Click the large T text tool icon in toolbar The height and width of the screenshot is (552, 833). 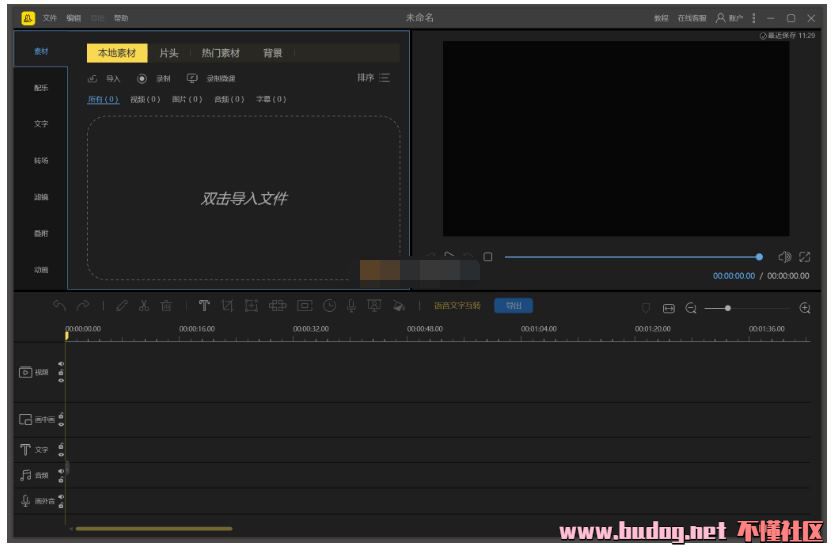[204, 306]
